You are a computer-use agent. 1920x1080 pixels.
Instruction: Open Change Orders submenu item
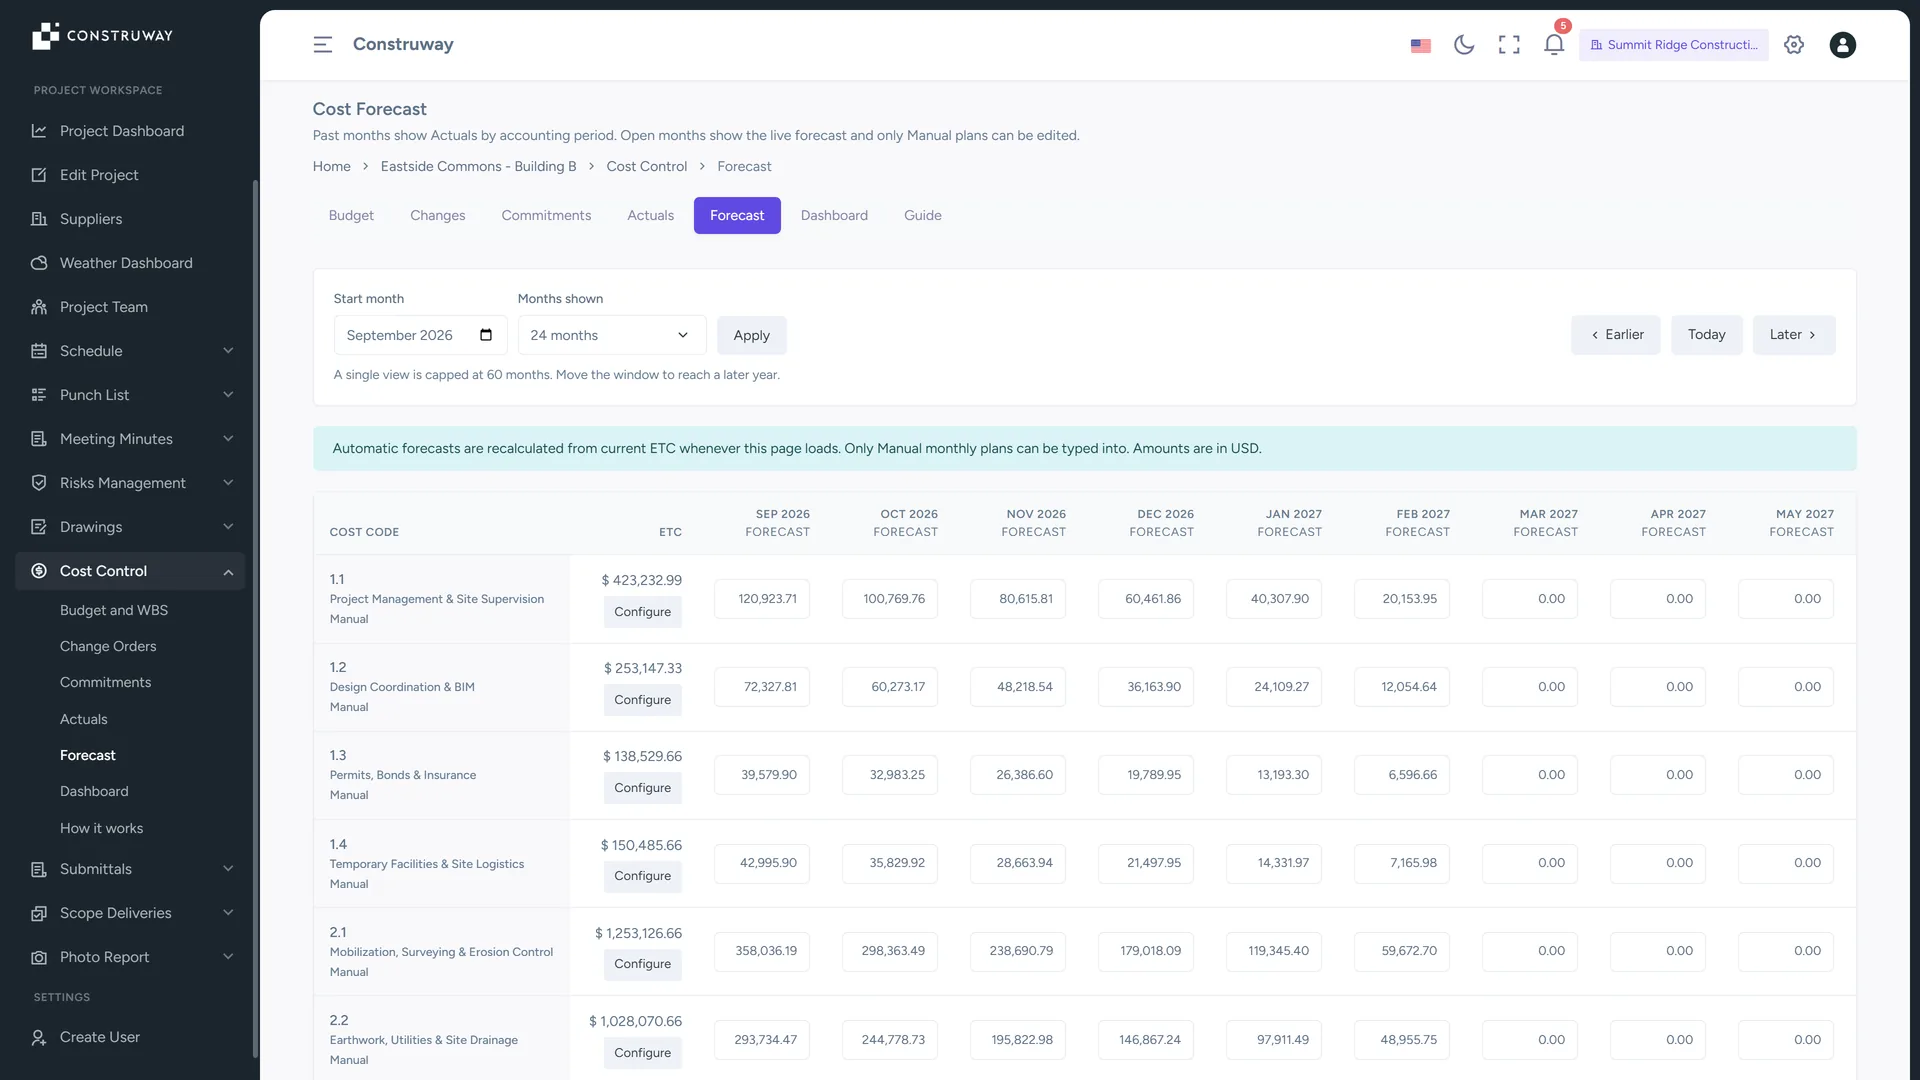pyautogui.click(x=108, y=646)
